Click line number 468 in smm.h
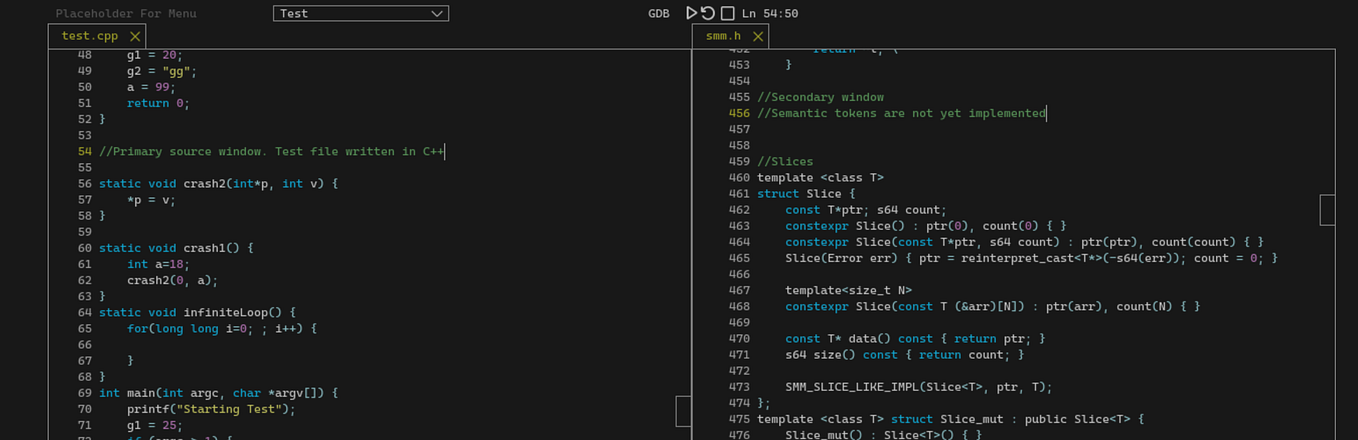This screenshot has height=440, width=1358. point(739,306)
